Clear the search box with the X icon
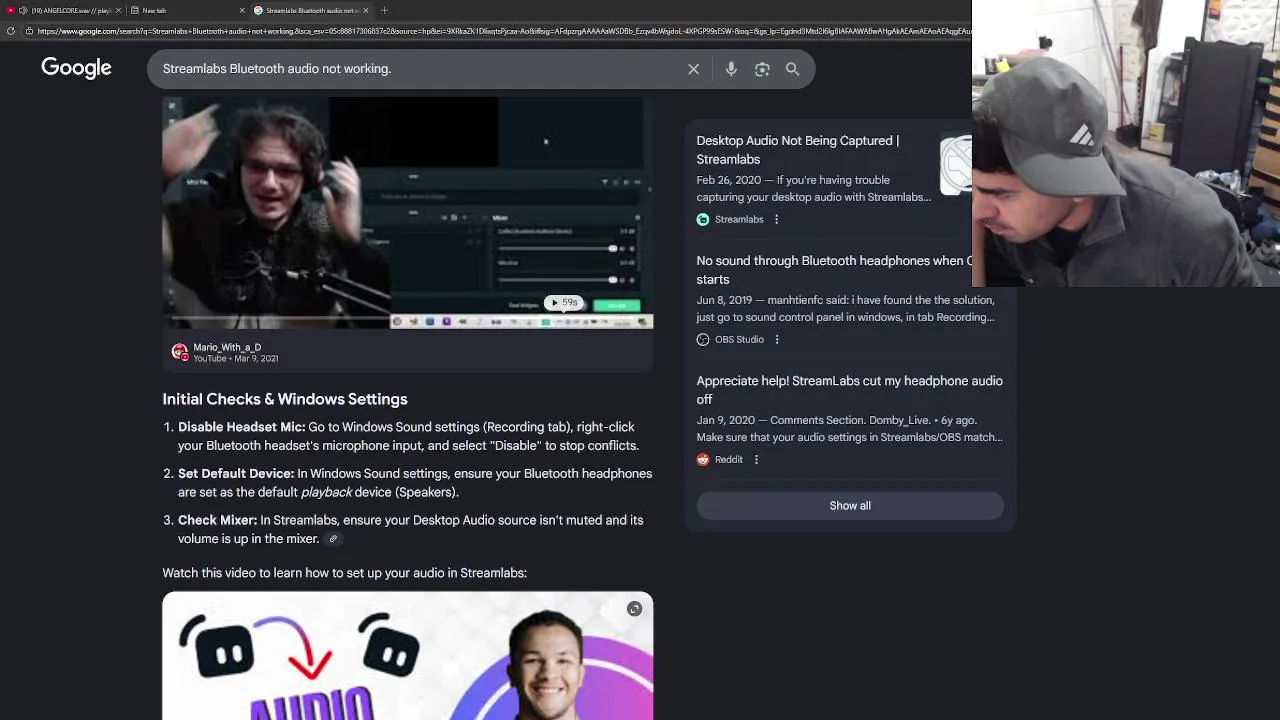This screenshot has width=1280, height=720. 693,69
